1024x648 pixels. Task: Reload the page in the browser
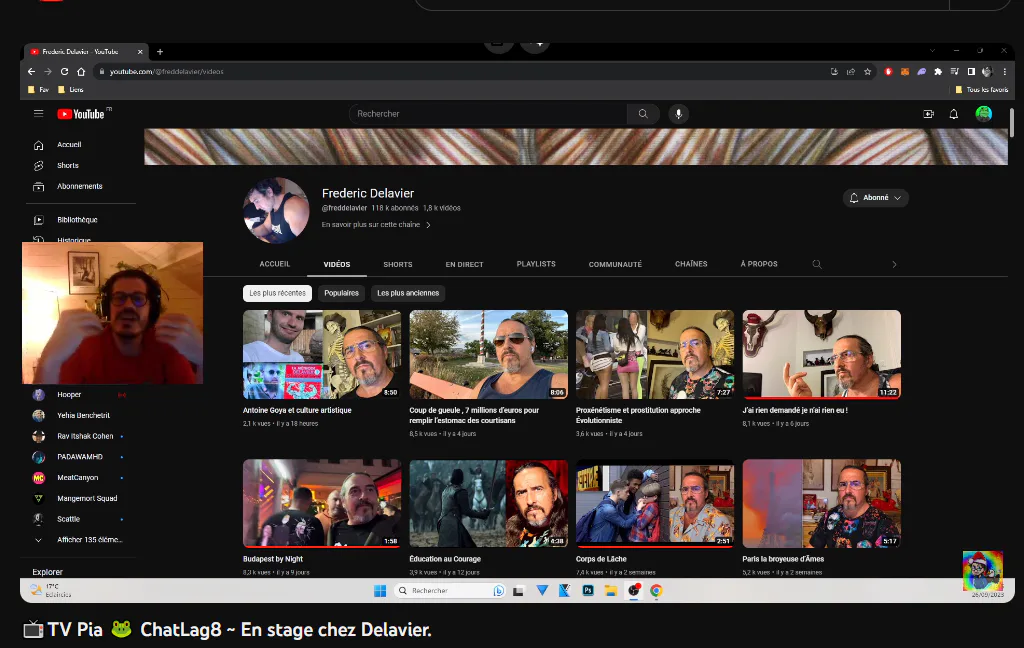point(64,72)
